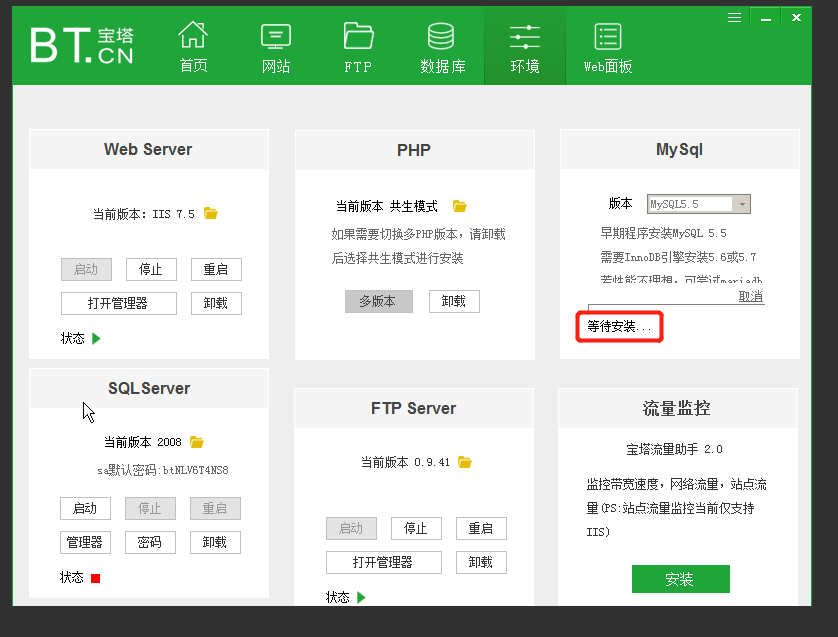
Task: Select the 环境 environment tab
Action: (x=525, y=46)
